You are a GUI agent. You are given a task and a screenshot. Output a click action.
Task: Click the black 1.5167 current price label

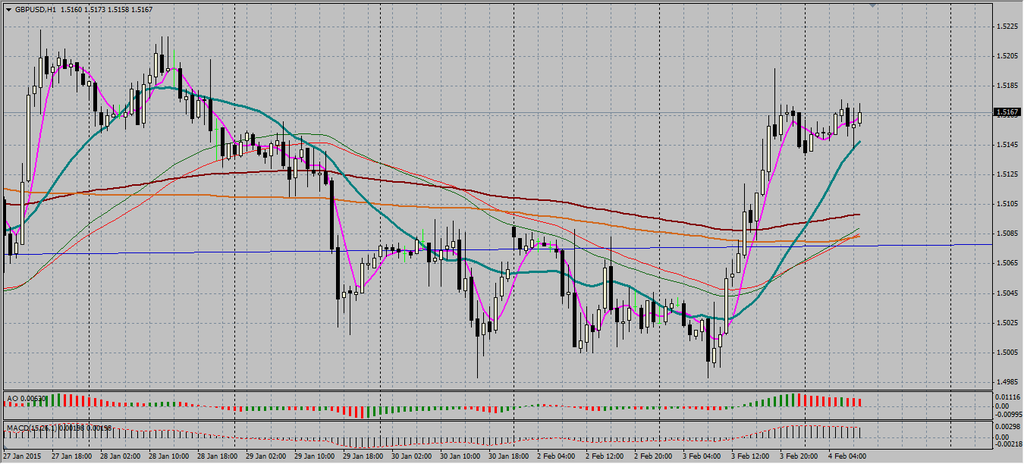[x=1008, y=113]
